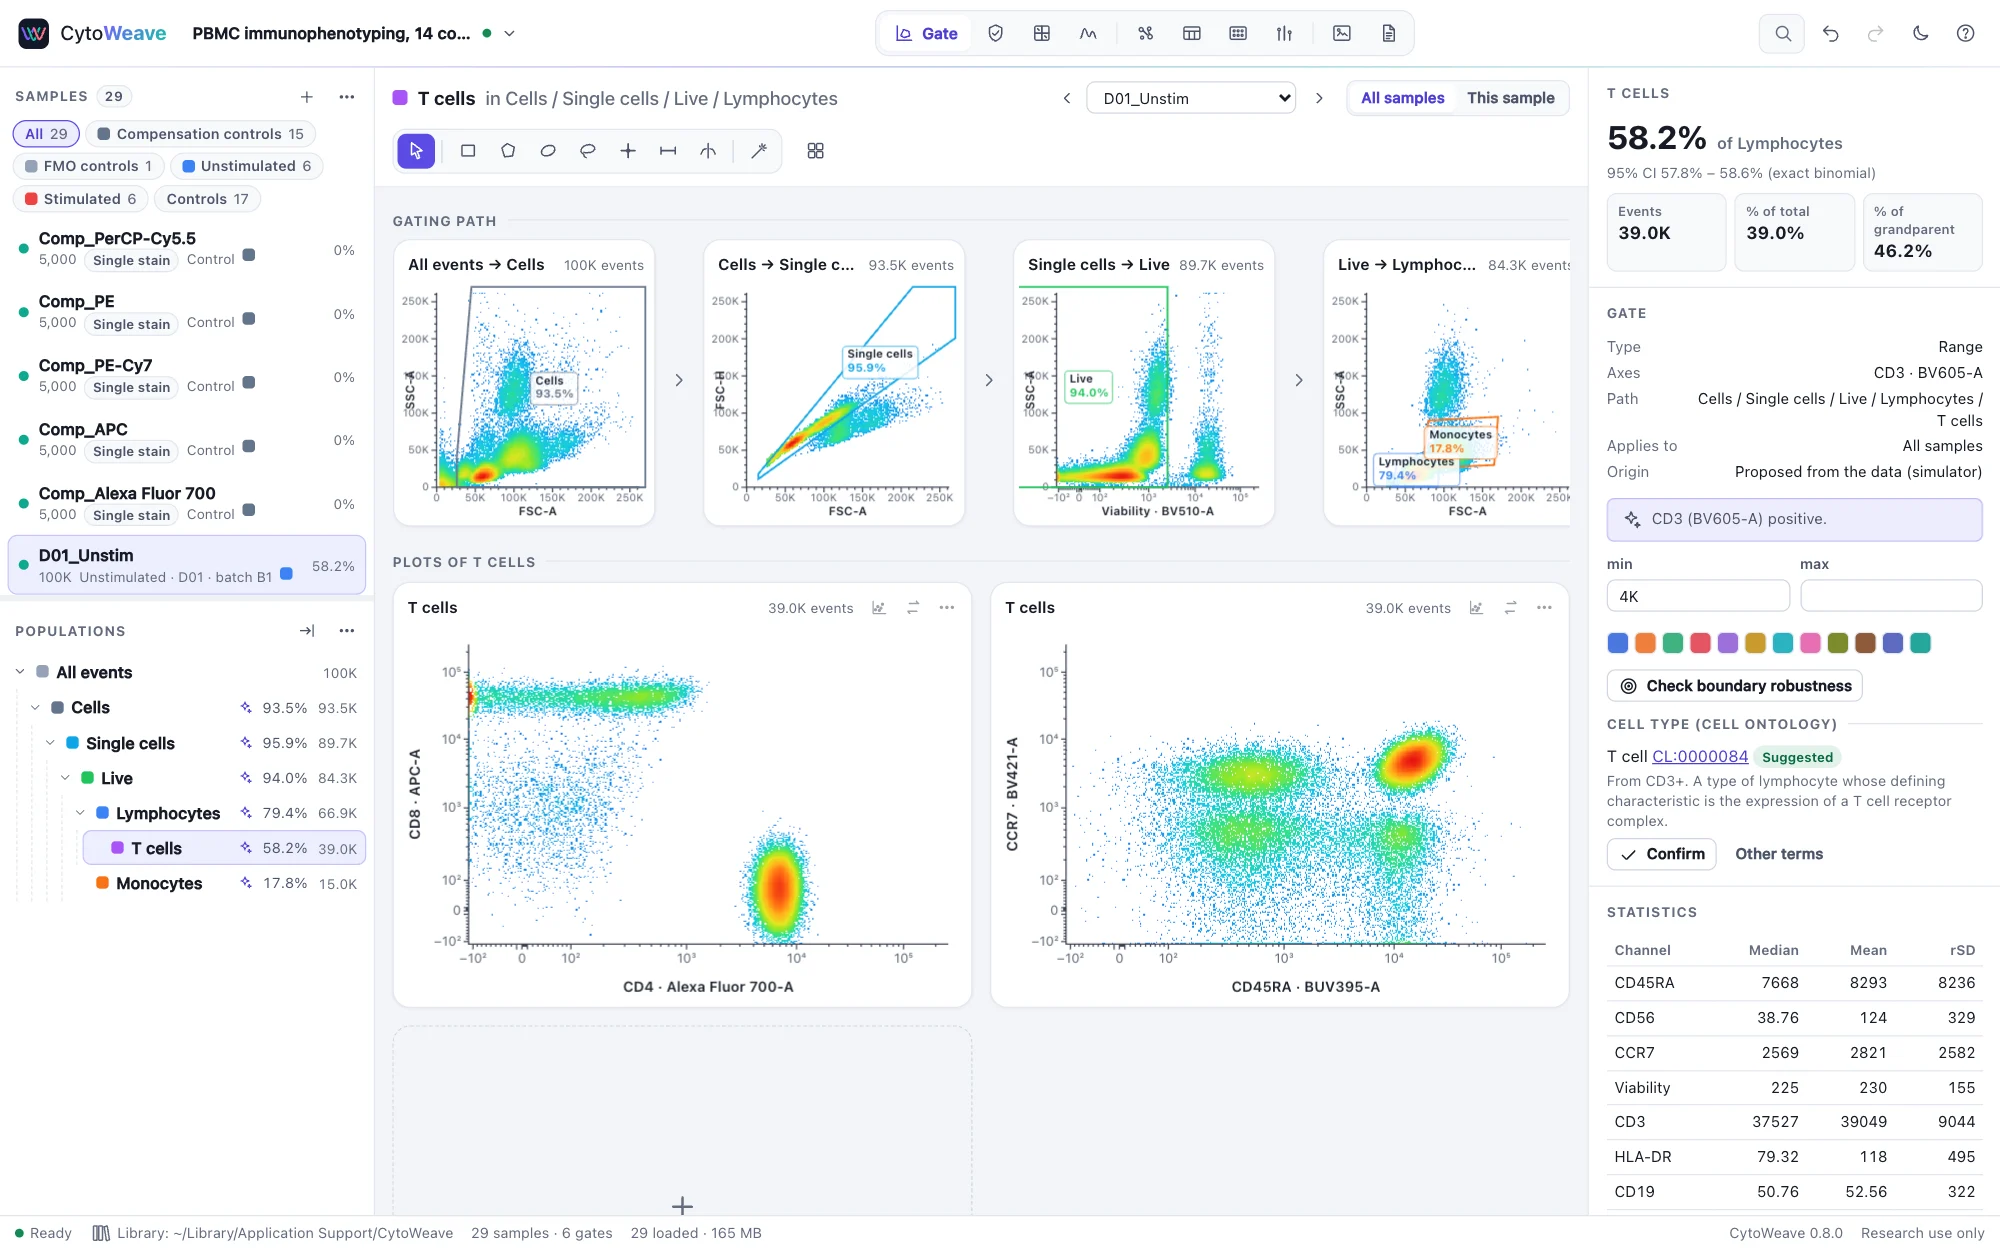Add a new sample with plus icon
This screenshot has height=1250, width=2000.
(307, 97)
